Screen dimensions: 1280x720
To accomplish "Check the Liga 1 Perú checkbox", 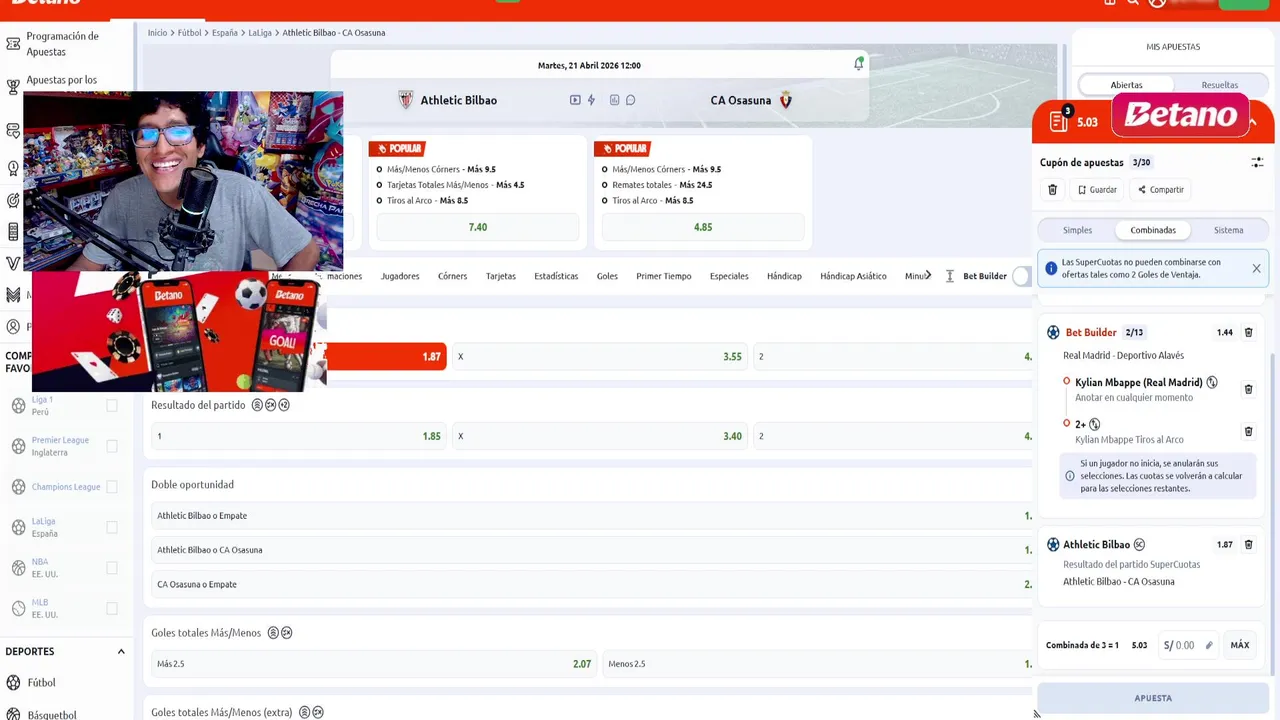I will pyautogui.click(x=112, y=405).
